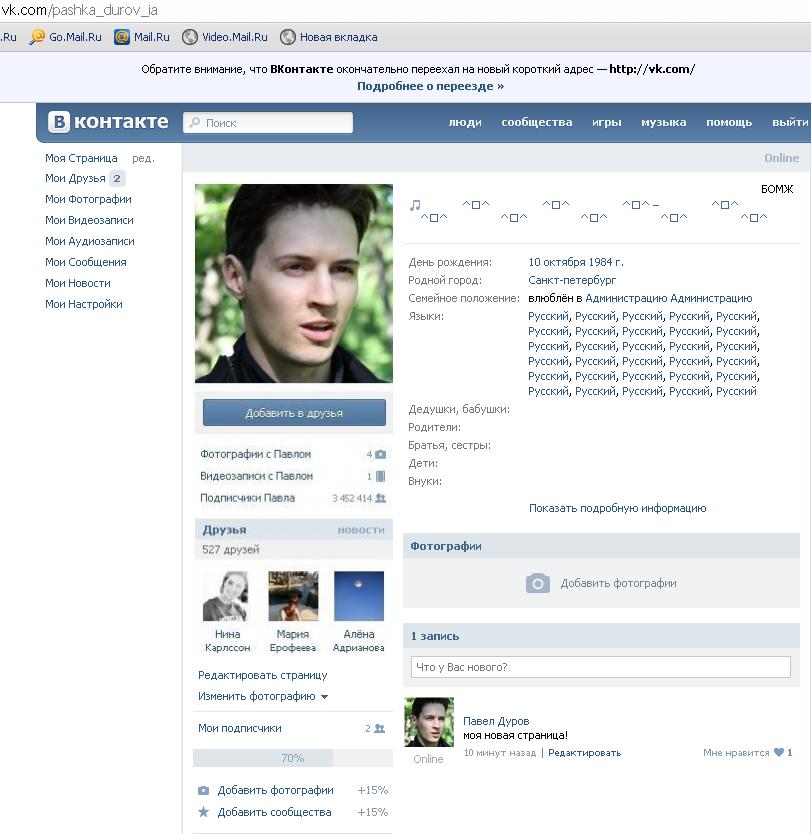Viewport: 811px width, 834px height.
Task: Open the 527 друзей friends list
Action: tap(231, 549)
